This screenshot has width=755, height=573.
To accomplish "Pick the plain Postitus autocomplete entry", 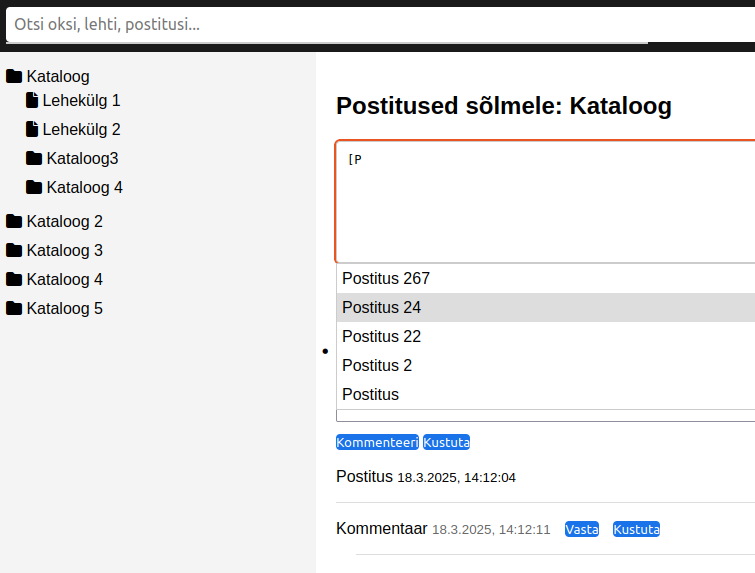I will [370, 394].
